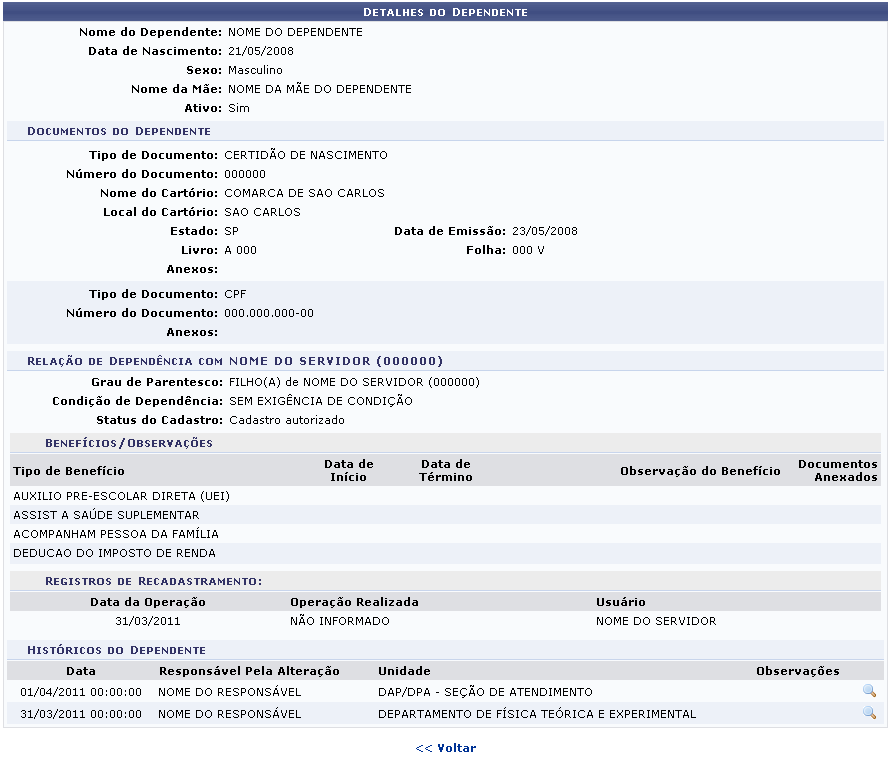Click the DEDUCAO DO IMPOSTO DE RENDA entry
This screenshot has height=765, width=892.
click(x=114, y=553)
